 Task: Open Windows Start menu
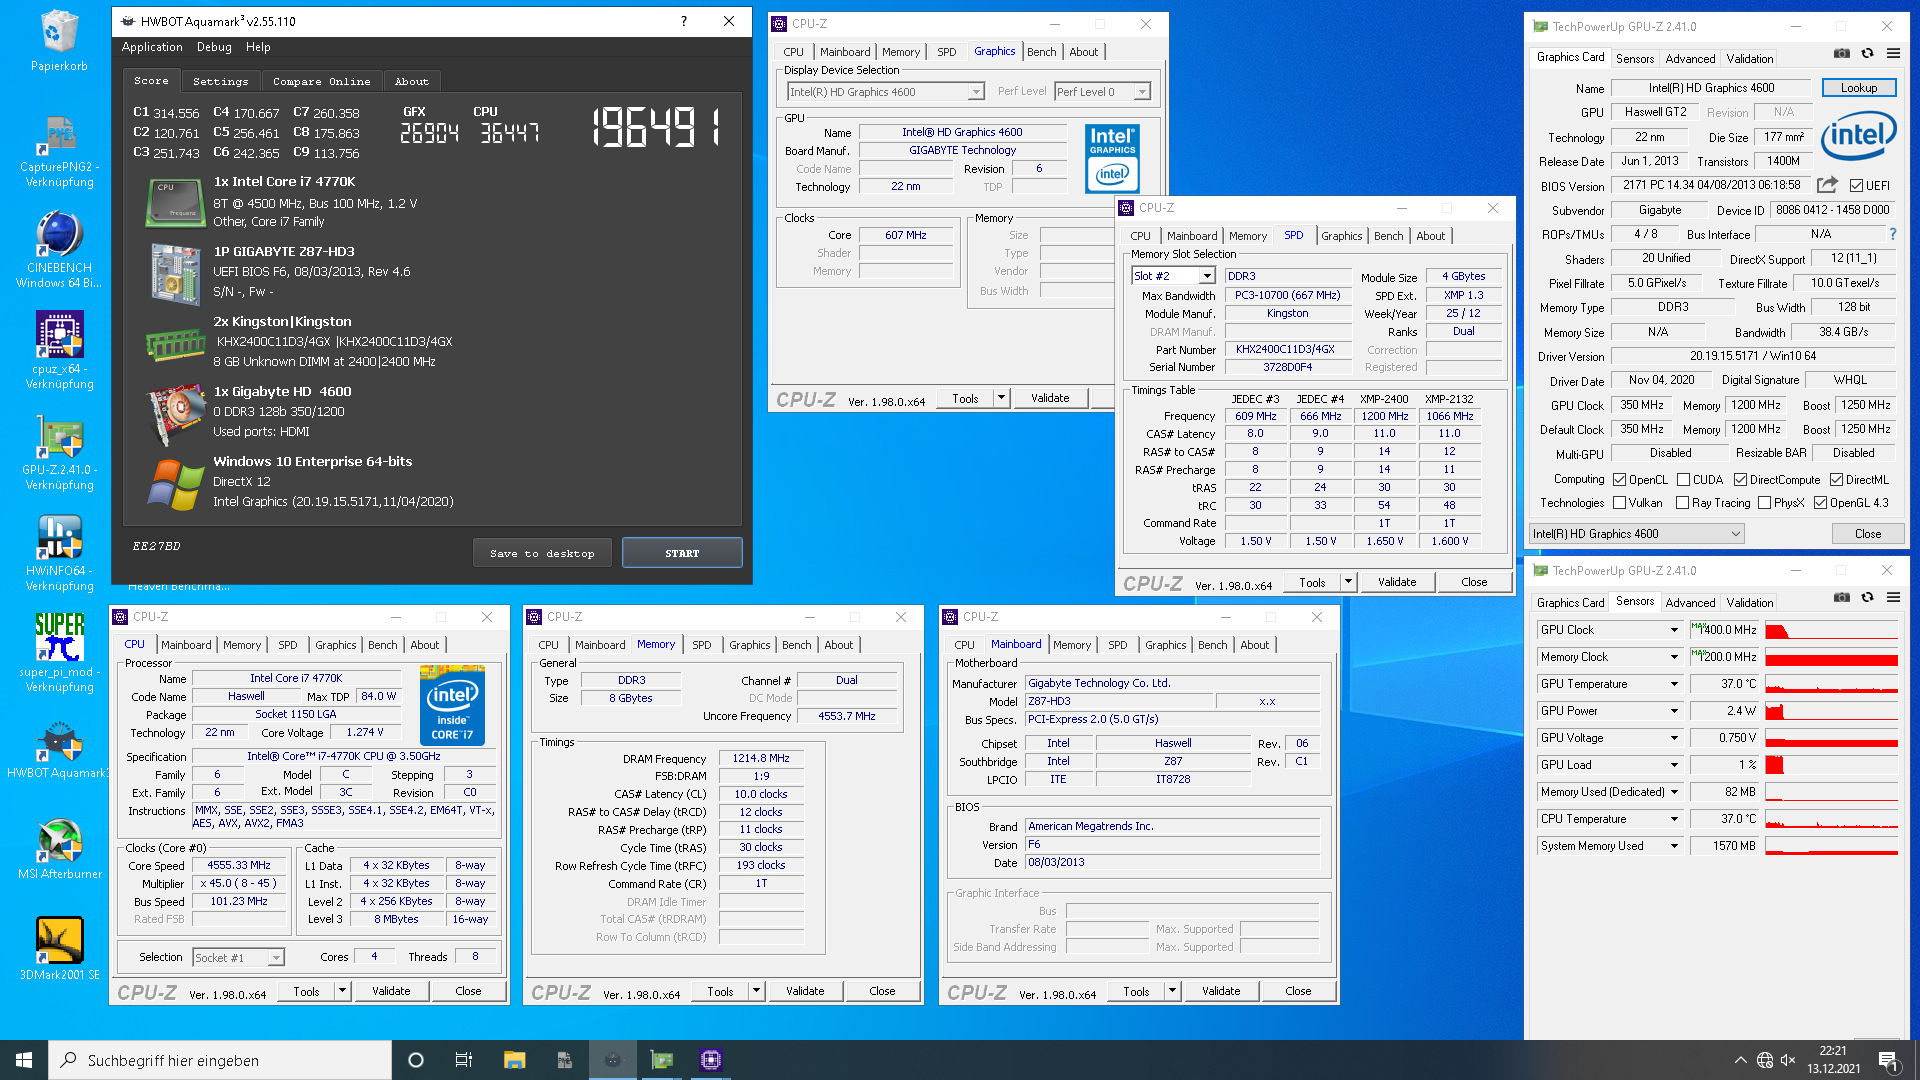point(24,1060)
